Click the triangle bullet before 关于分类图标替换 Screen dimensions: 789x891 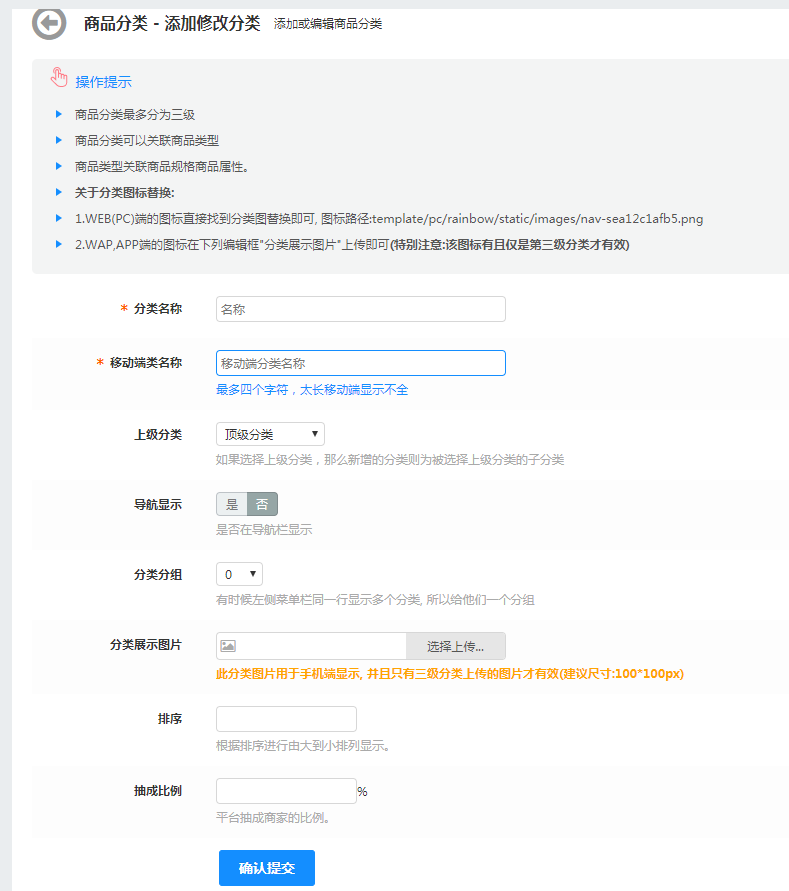[59, 192]
